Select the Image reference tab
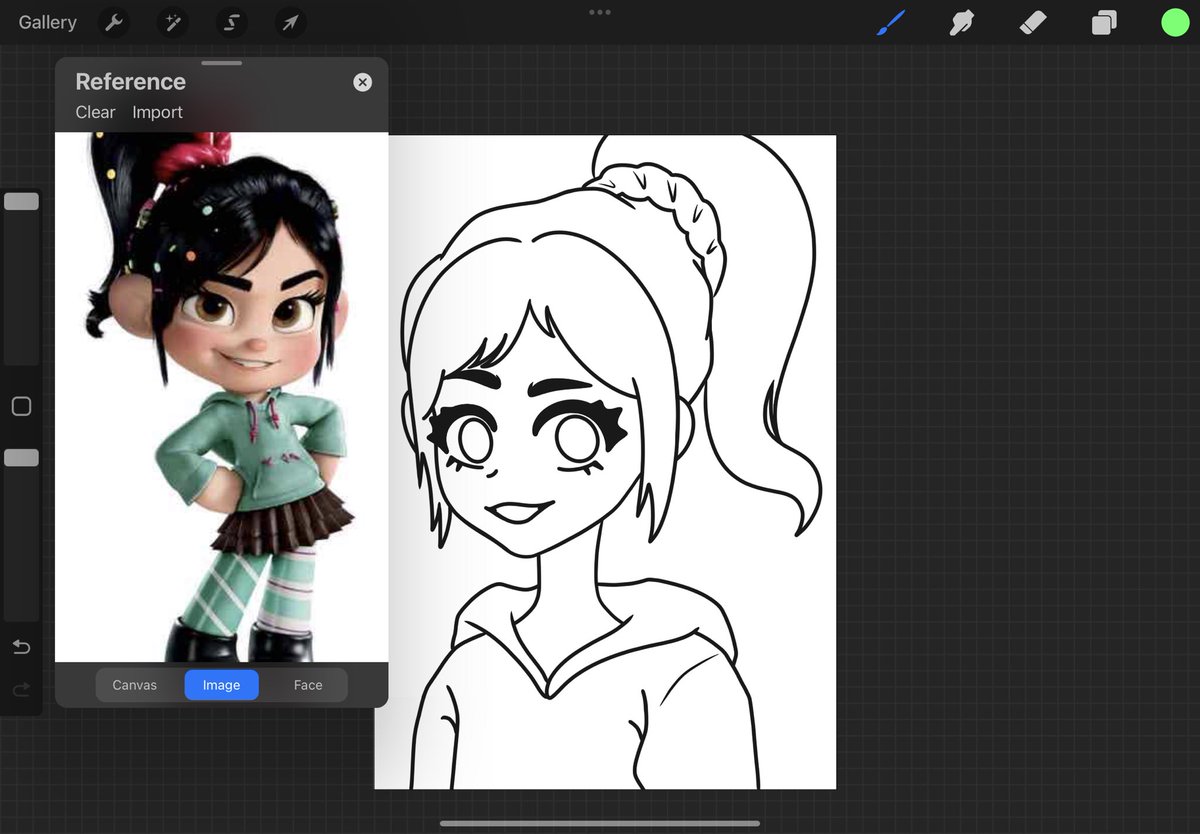Screen dimensions: 1200x834 [x=221, y=685]
